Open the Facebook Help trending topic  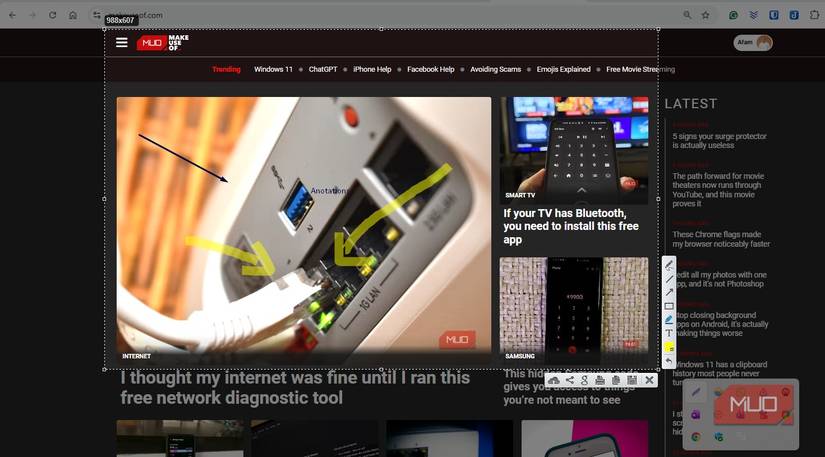pos(430,69)
